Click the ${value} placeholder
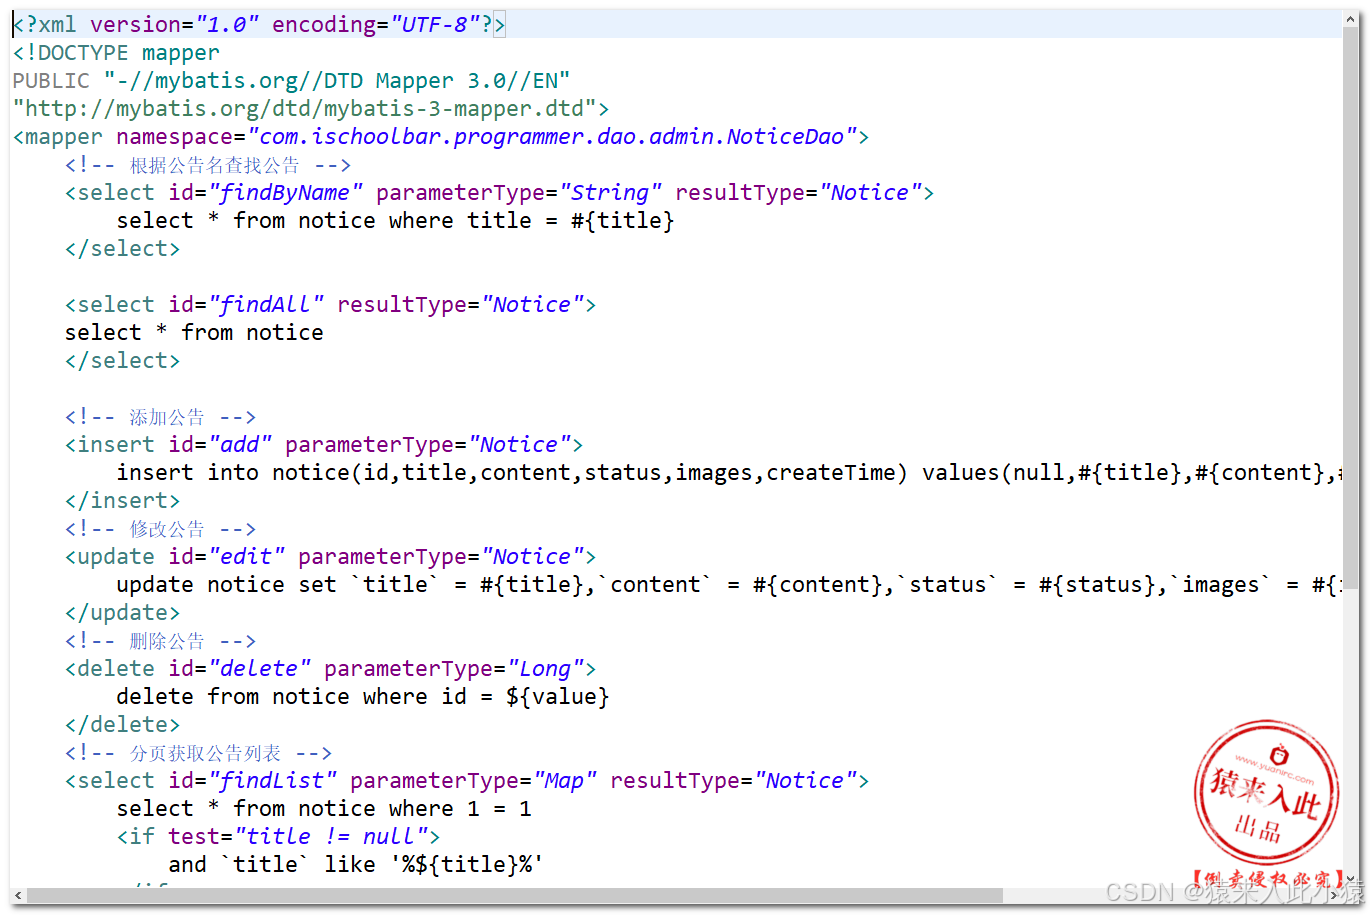The width and height of the screenshot is (1370, 915). 558,696
